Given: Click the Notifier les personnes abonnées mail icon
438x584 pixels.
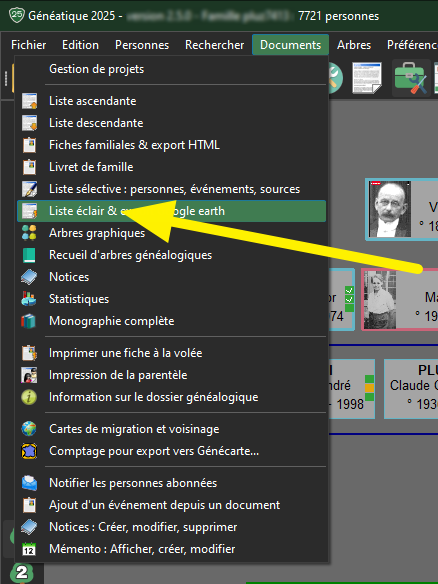Looking at the screenshot, I should pyautogui.click(x=29, y=483).
